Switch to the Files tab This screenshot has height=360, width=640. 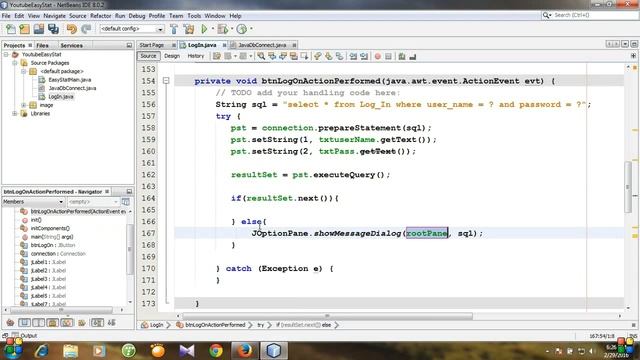click(42, 45)
